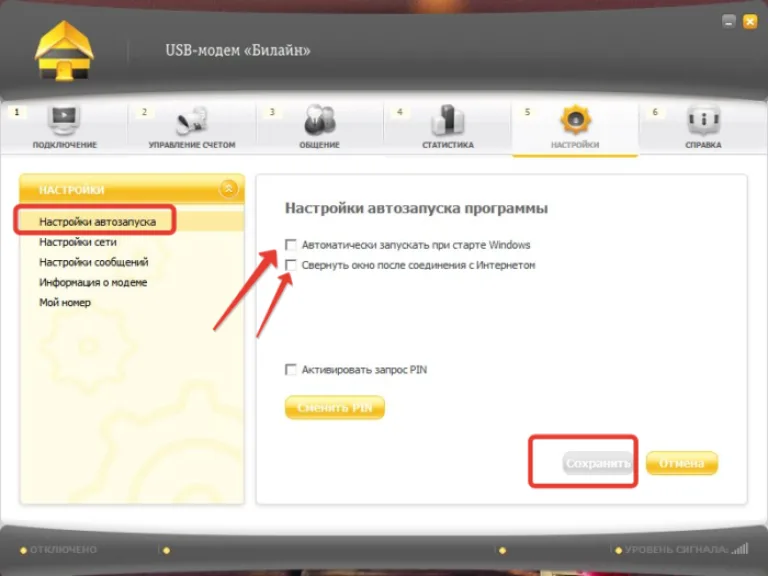The image size is (768, 576).
Task: Open the Справка info icon
Action: (x=703, y=119)
